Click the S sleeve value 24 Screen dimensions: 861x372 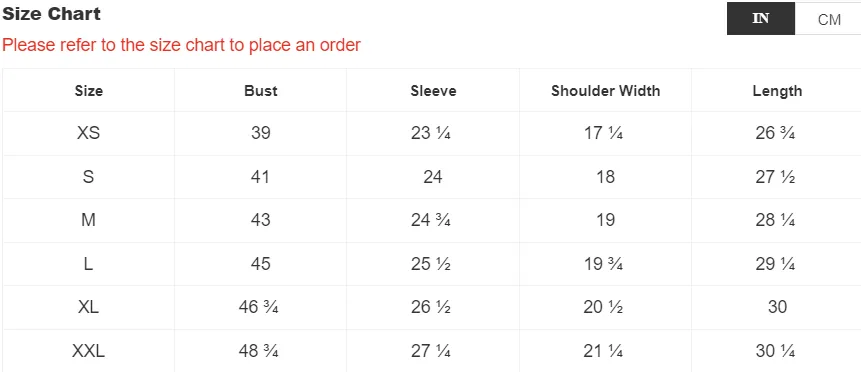[x=433, y=176]
